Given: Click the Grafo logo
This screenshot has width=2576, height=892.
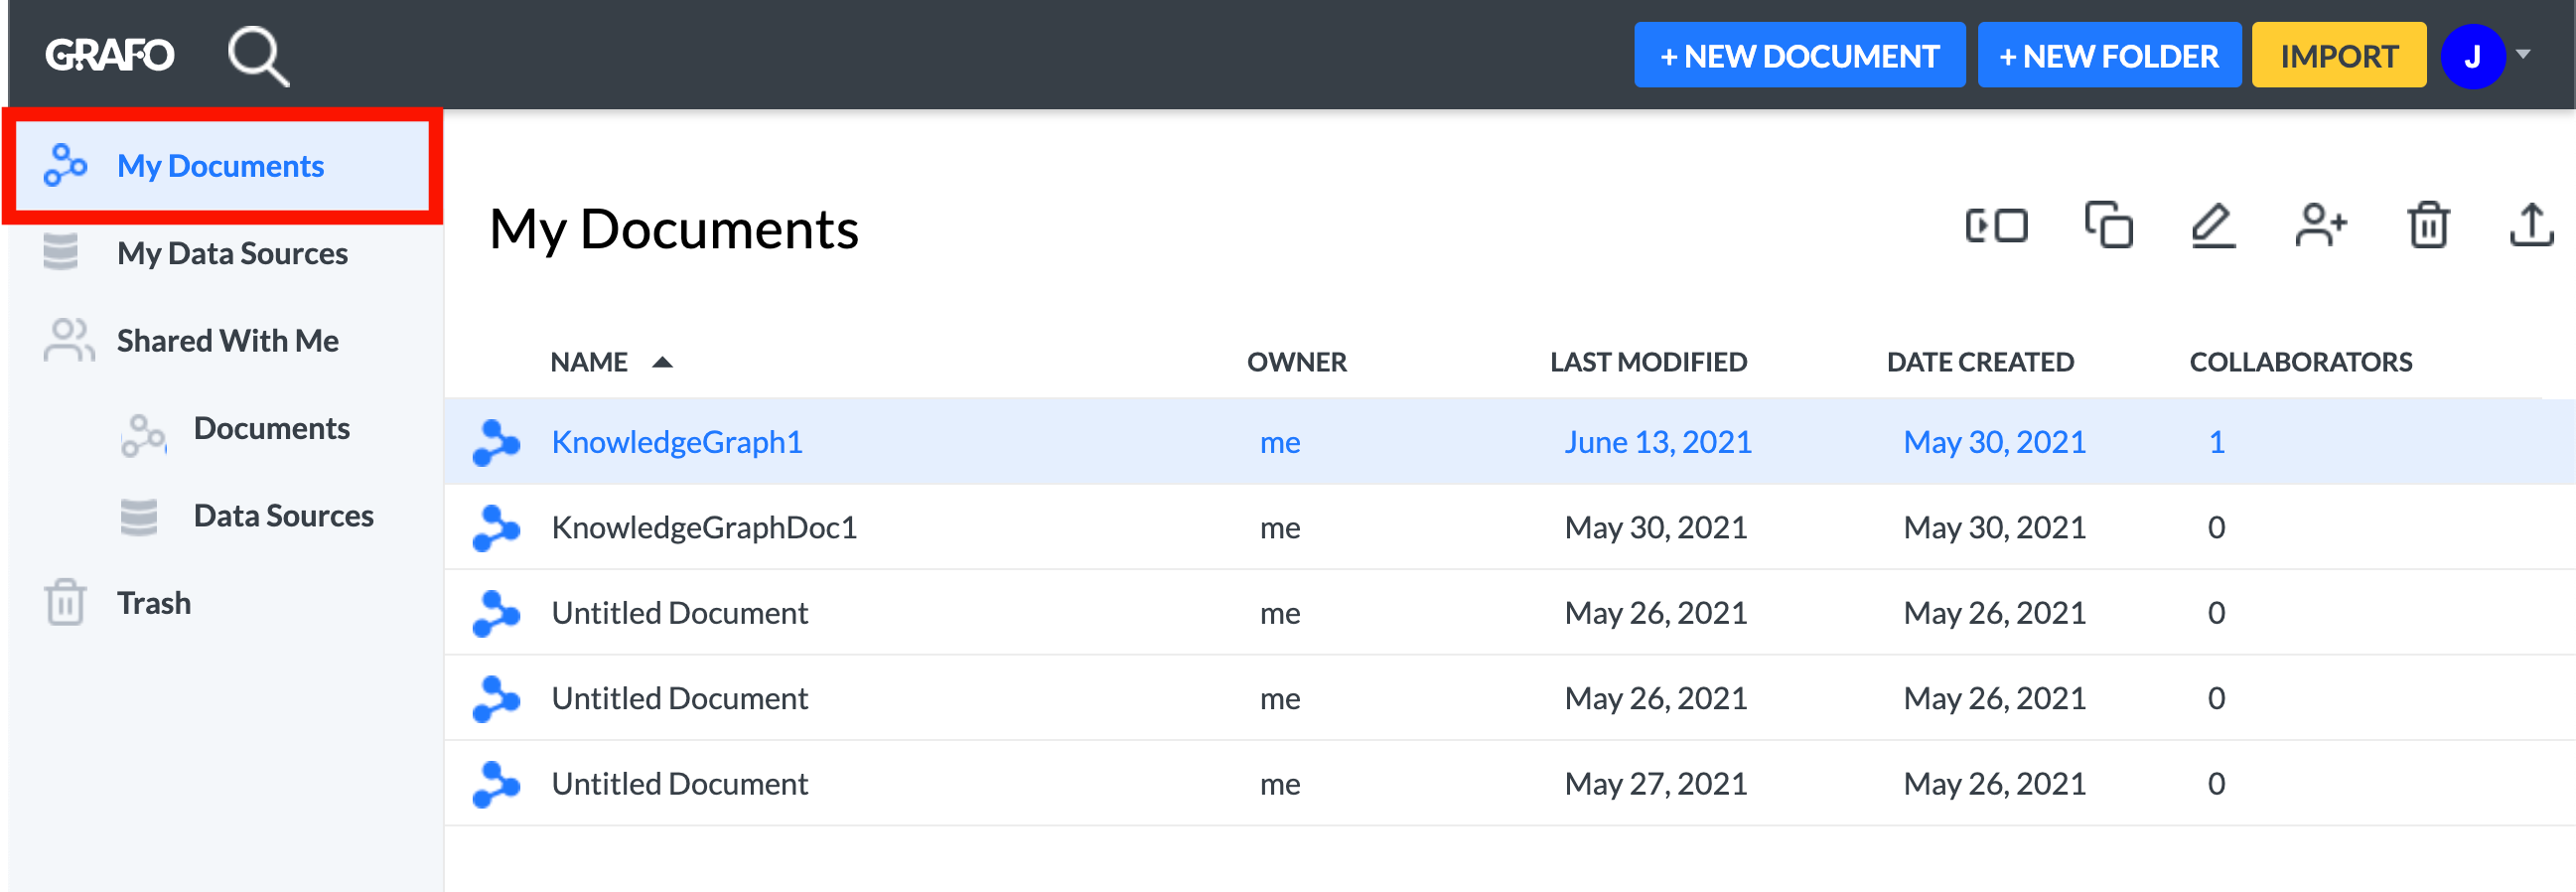Looking at the screenshot, I should (x=110, y=55).
